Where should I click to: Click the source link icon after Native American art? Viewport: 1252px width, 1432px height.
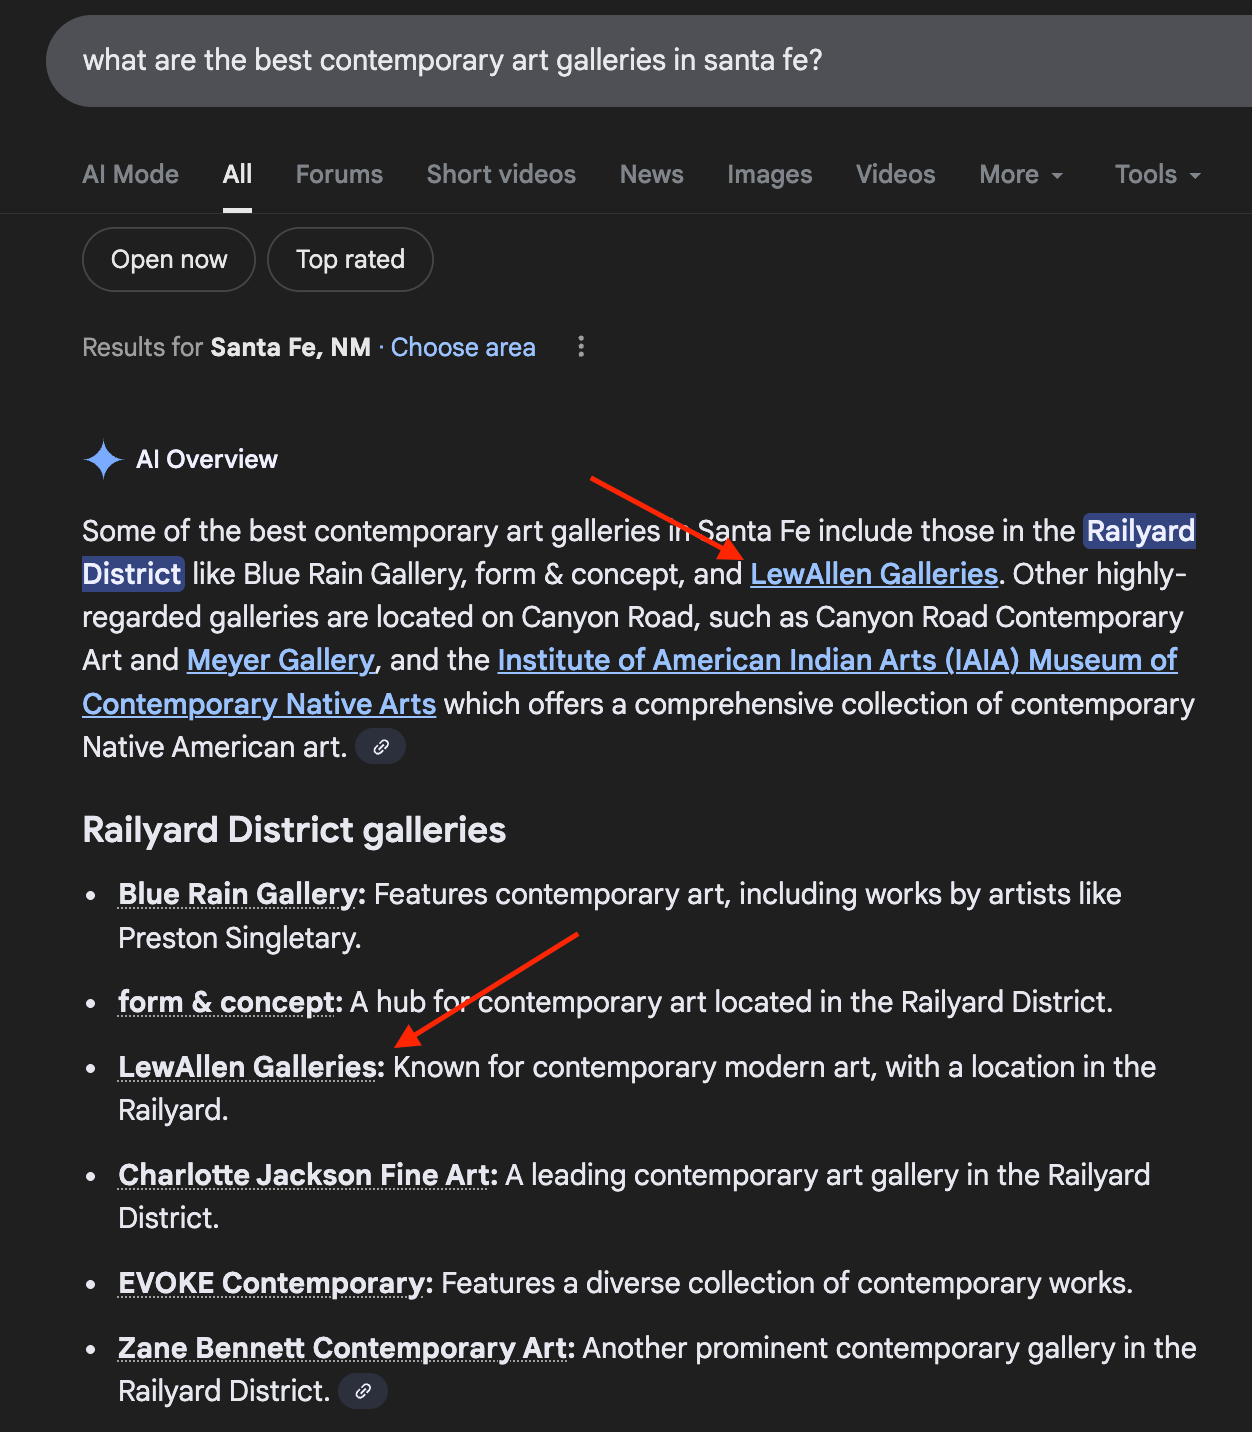coord(381,747)
